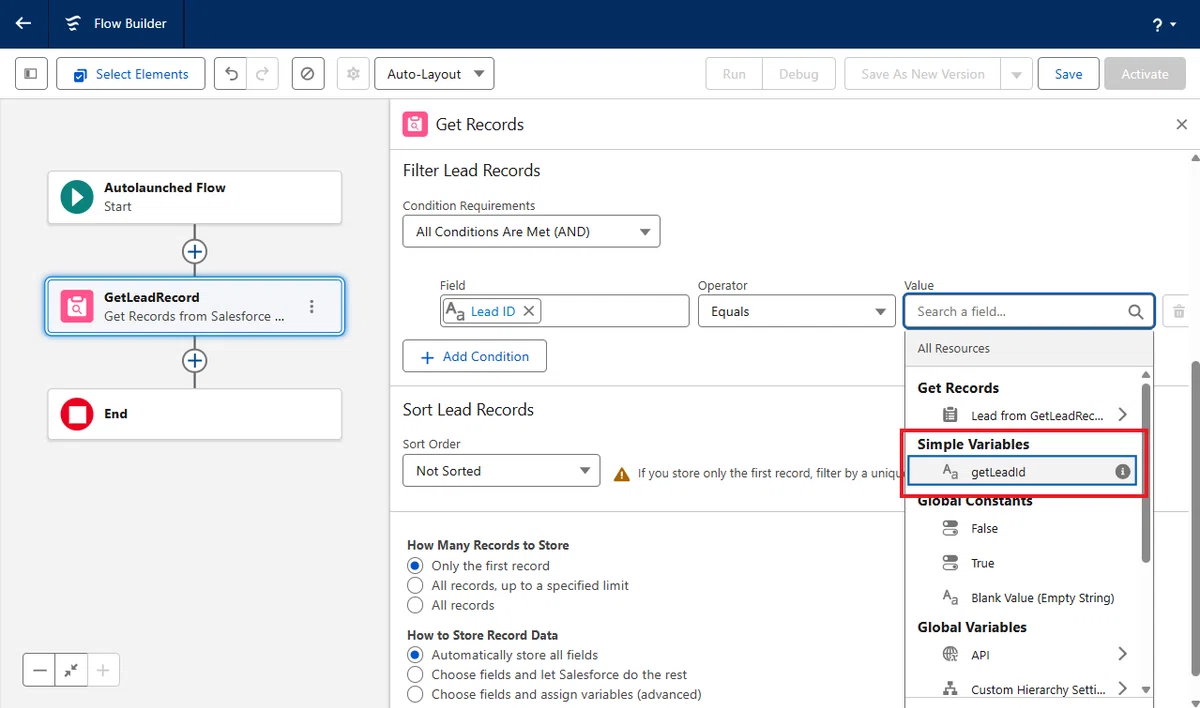
Task: Click the Select Elements button
Action: click(130, 74)
